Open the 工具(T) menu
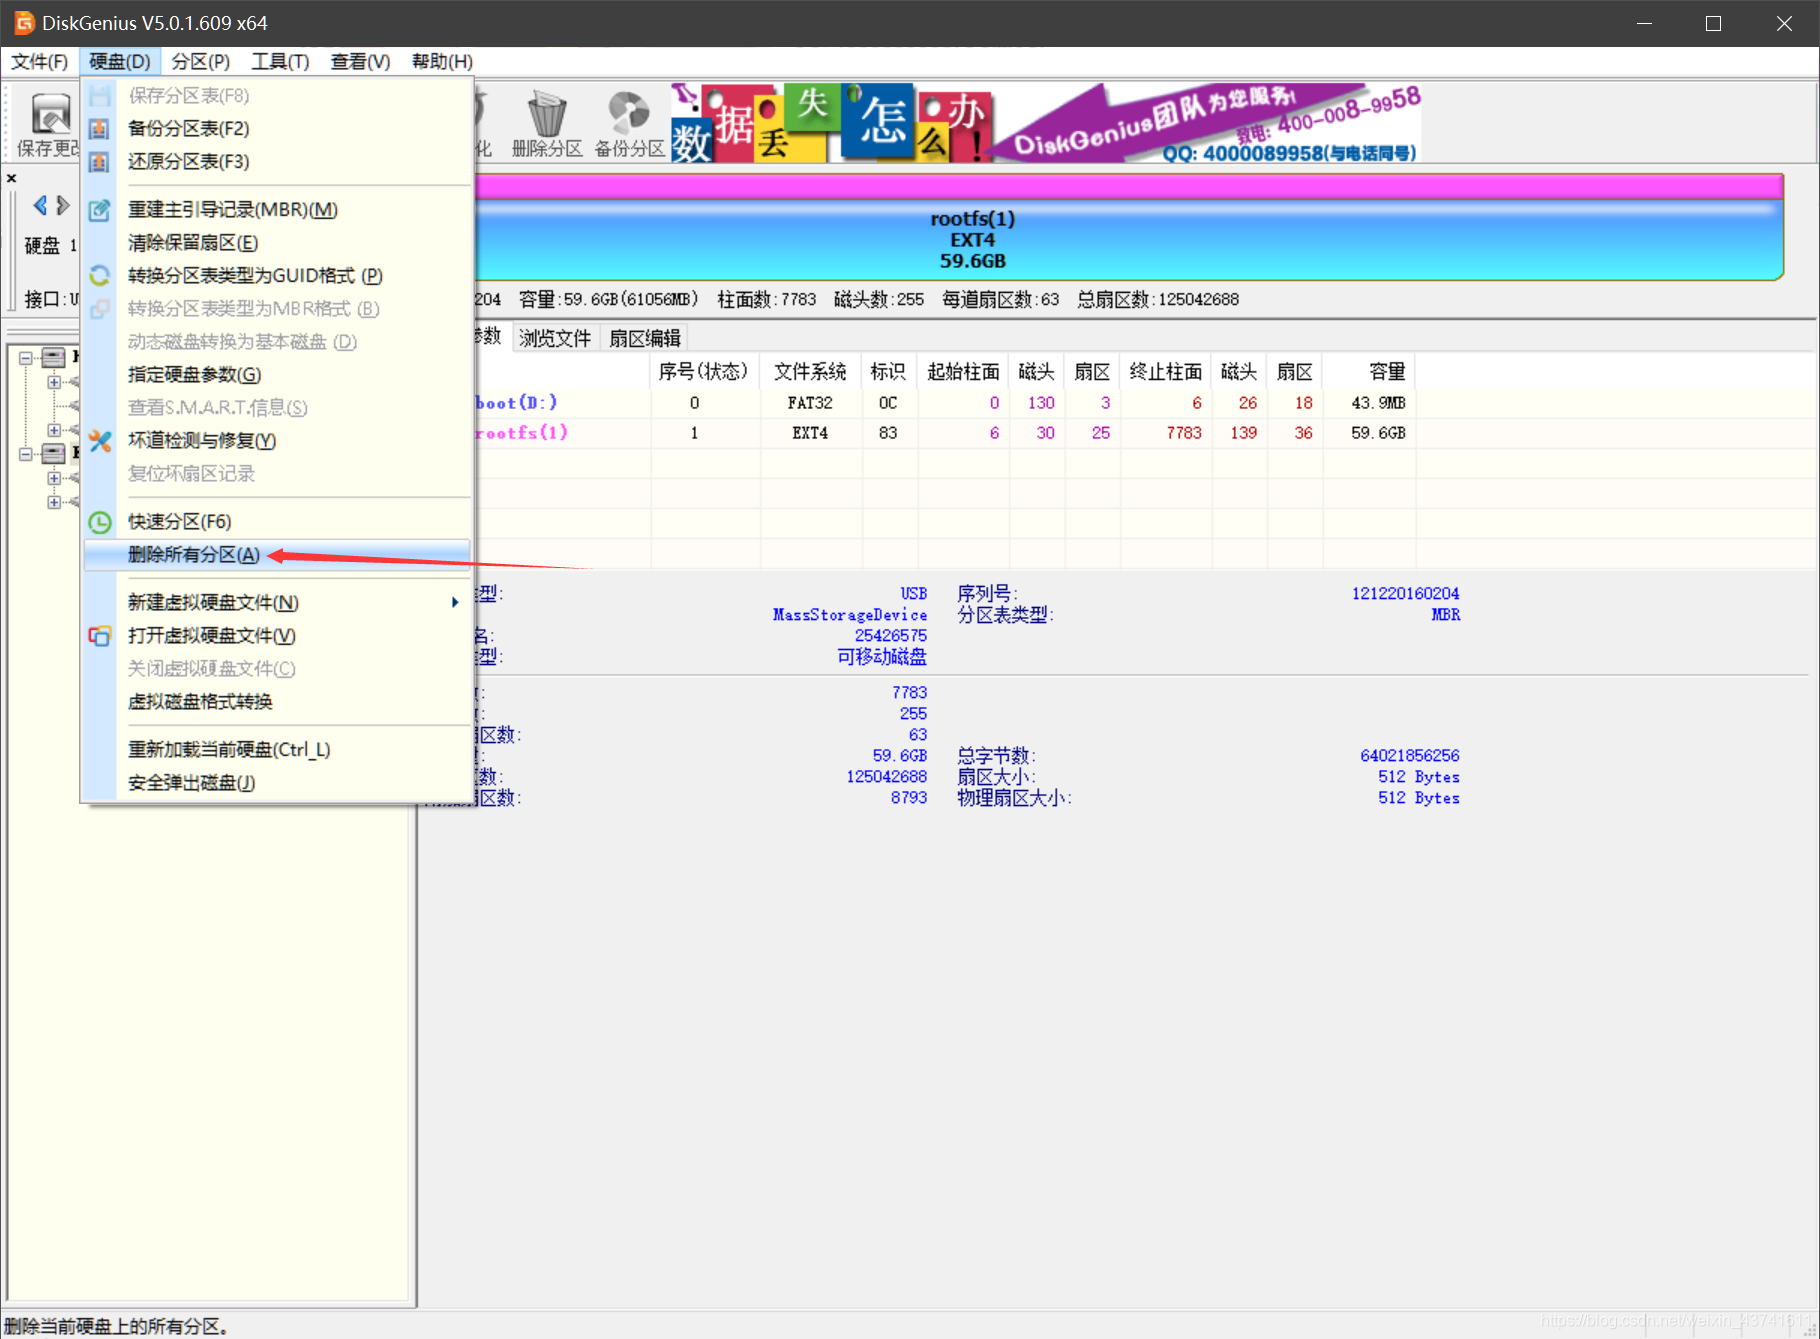This screenshot has width=1820, height=1339. tap(280, 62)
